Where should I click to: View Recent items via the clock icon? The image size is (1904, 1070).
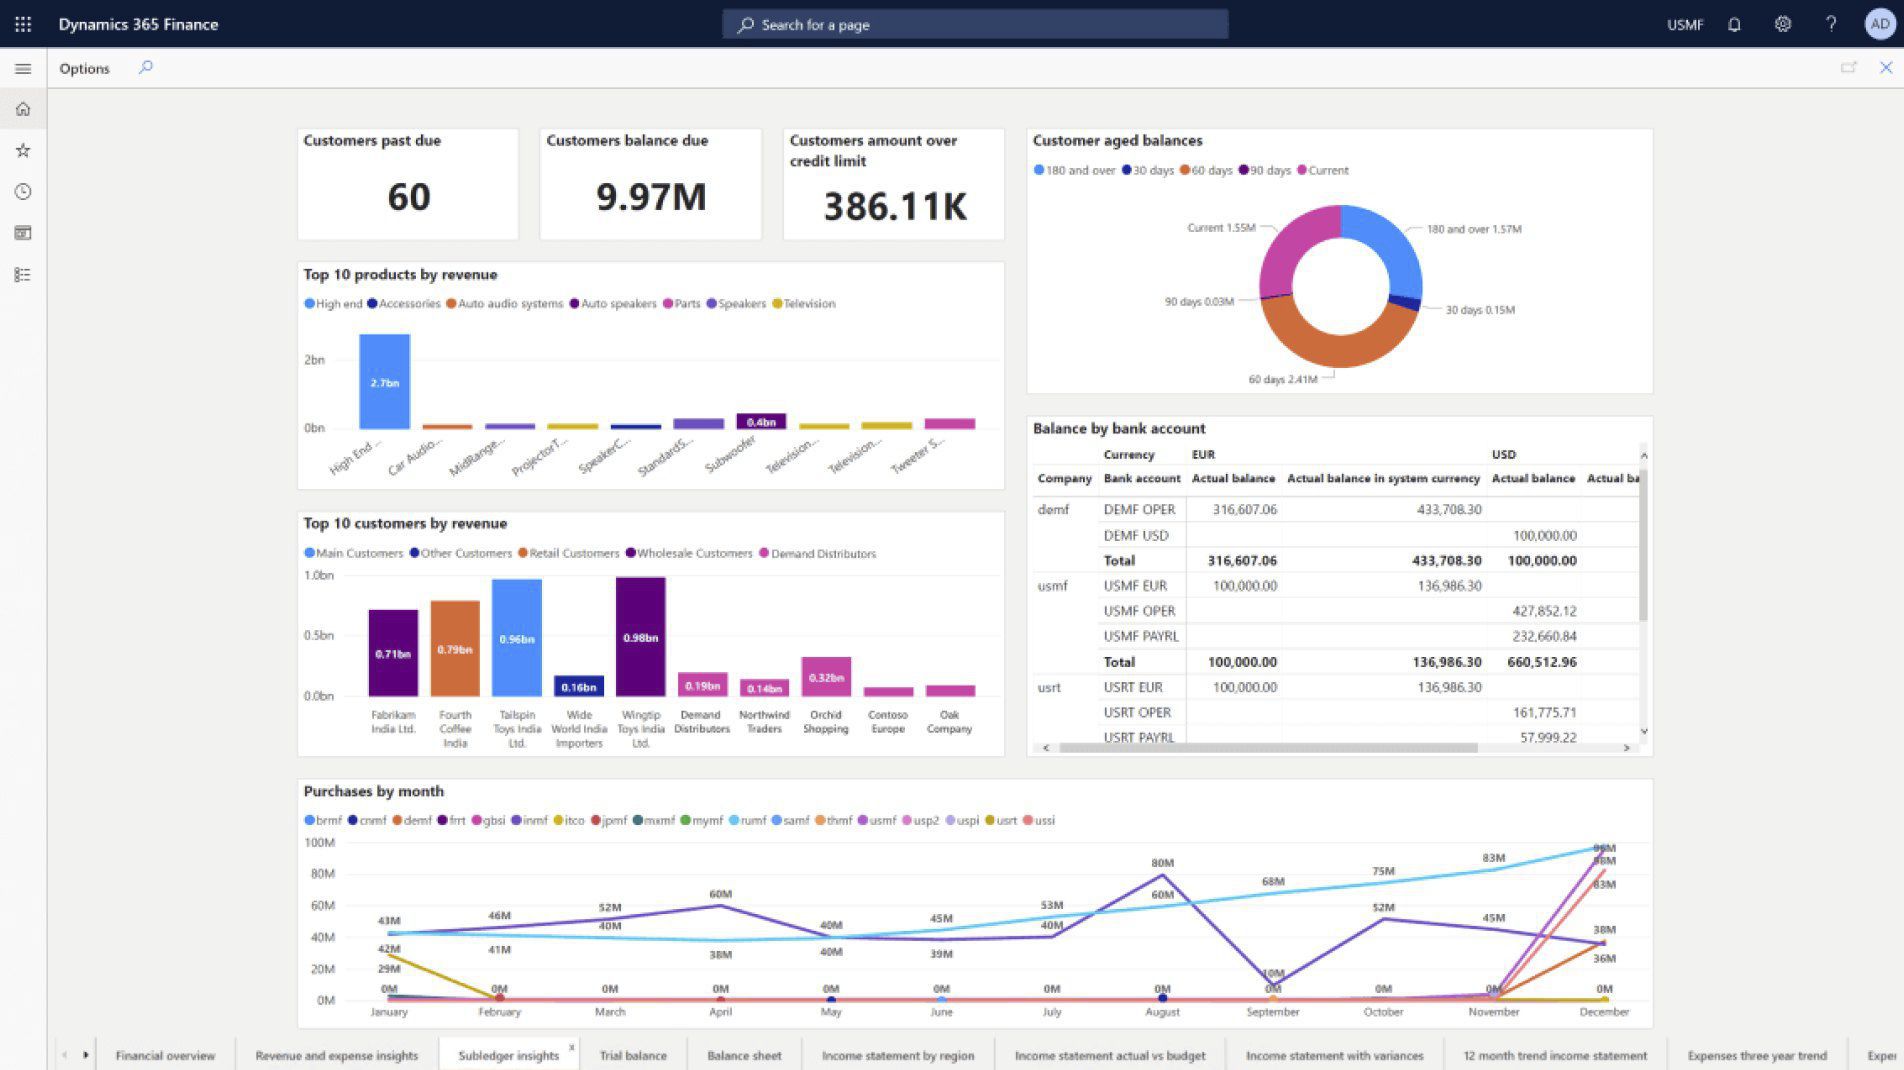tap(23, 191)
